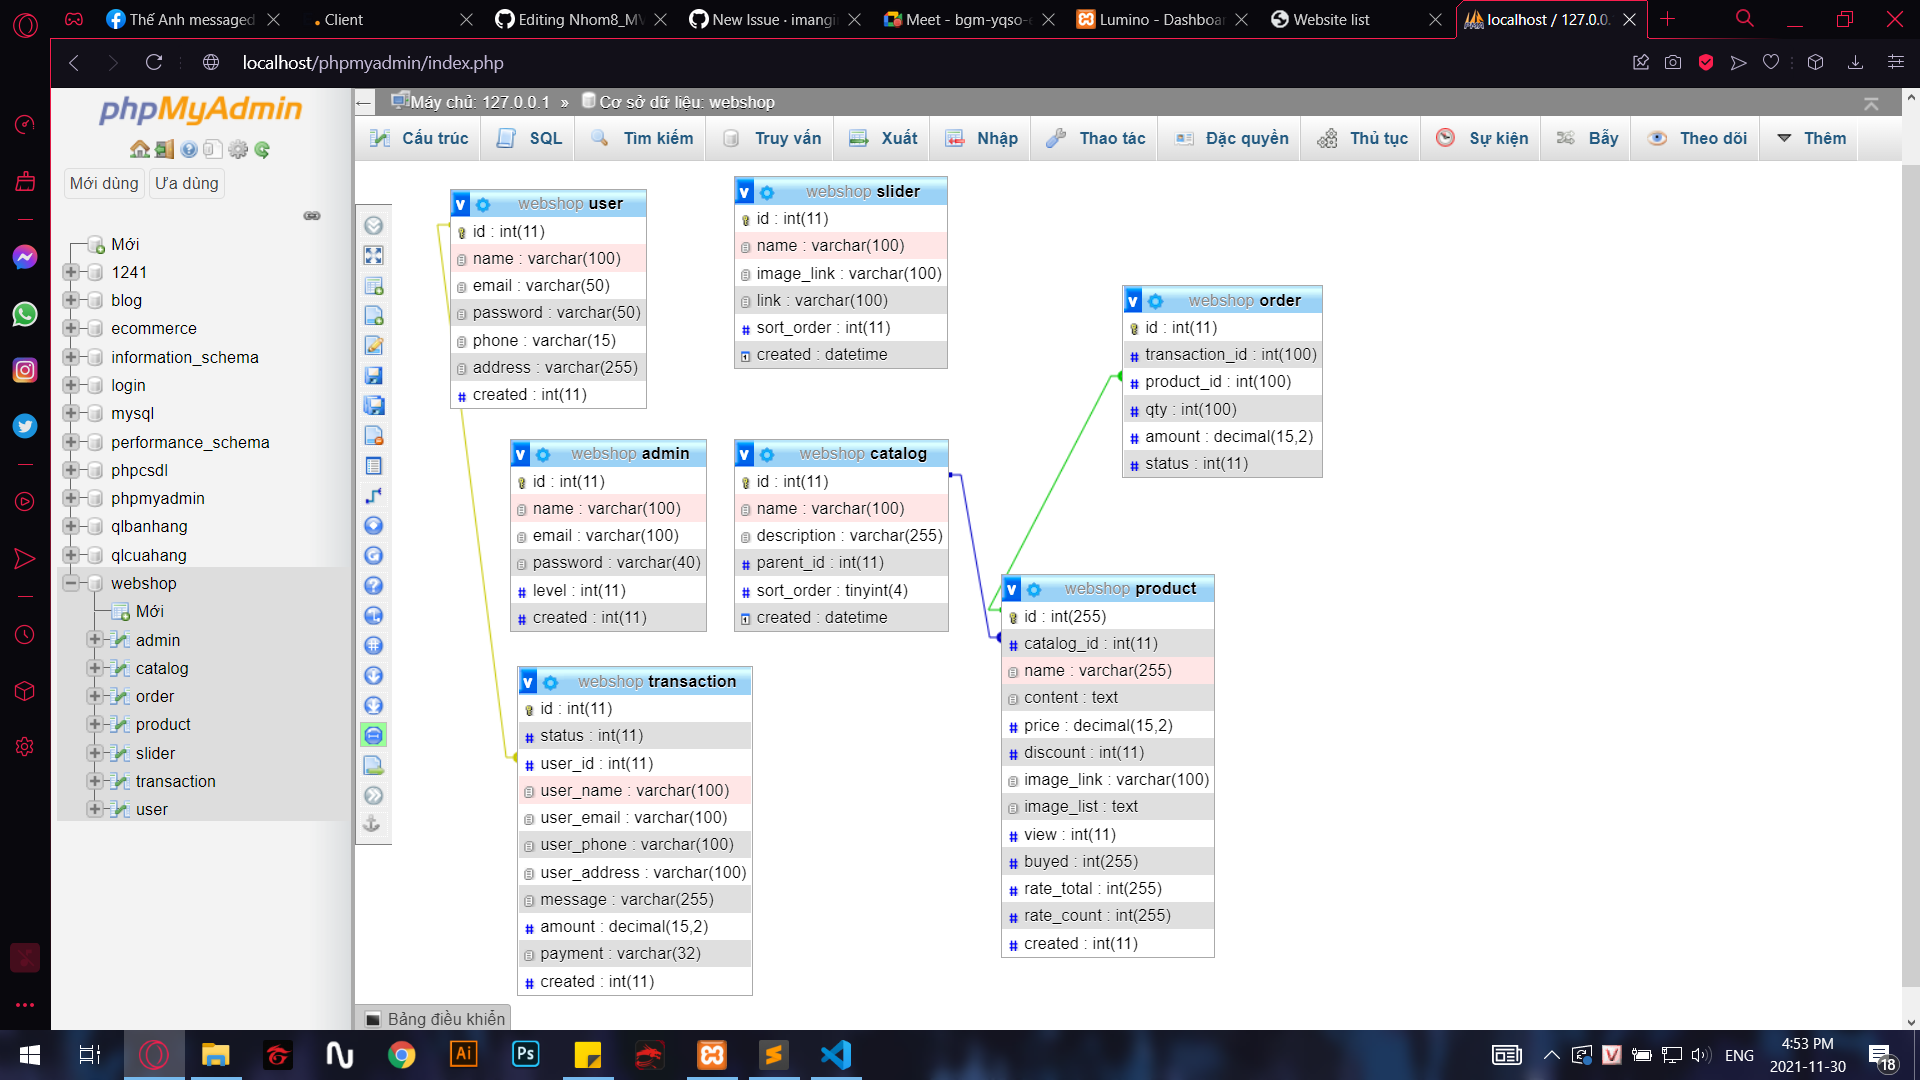Toggle the V column view on webshop slider table
This screenshot has width=1920, height=1080.
745,191
